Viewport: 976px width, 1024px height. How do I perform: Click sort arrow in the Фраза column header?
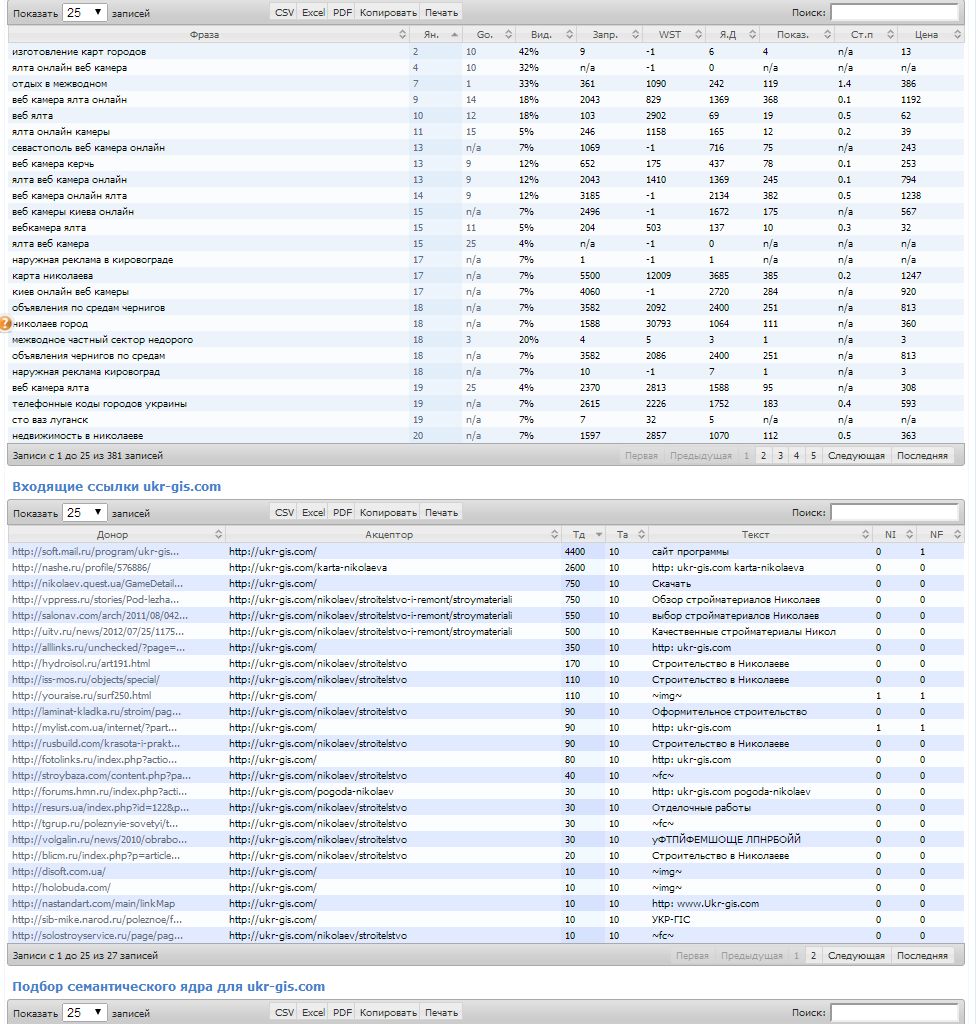(x=402, y=35)
